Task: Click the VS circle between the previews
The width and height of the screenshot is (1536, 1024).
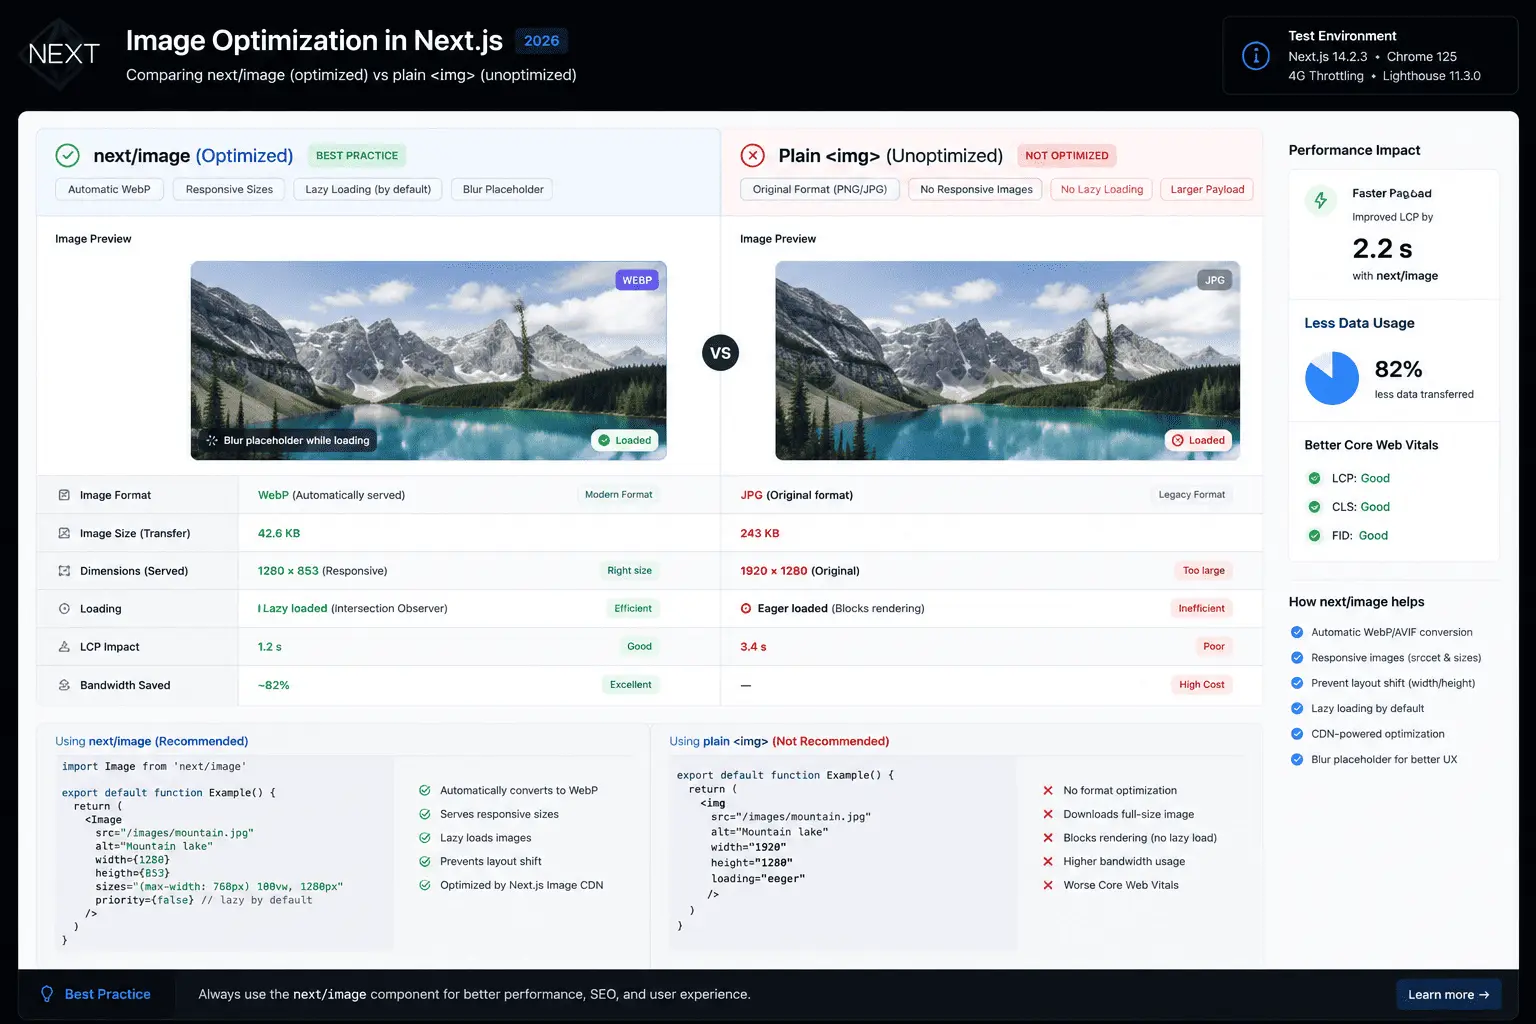Action: [720, 353]
